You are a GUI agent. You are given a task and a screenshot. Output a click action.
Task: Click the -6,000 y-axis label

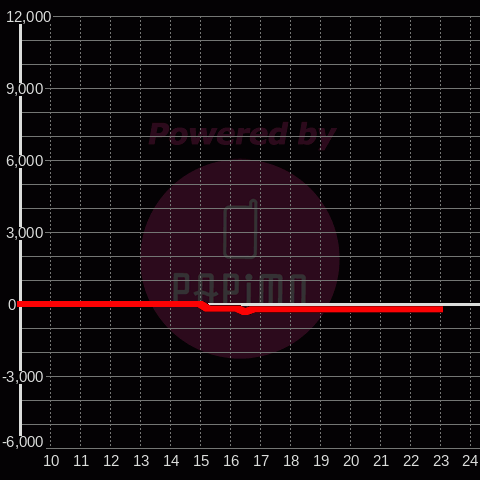[x=23, y=442]
